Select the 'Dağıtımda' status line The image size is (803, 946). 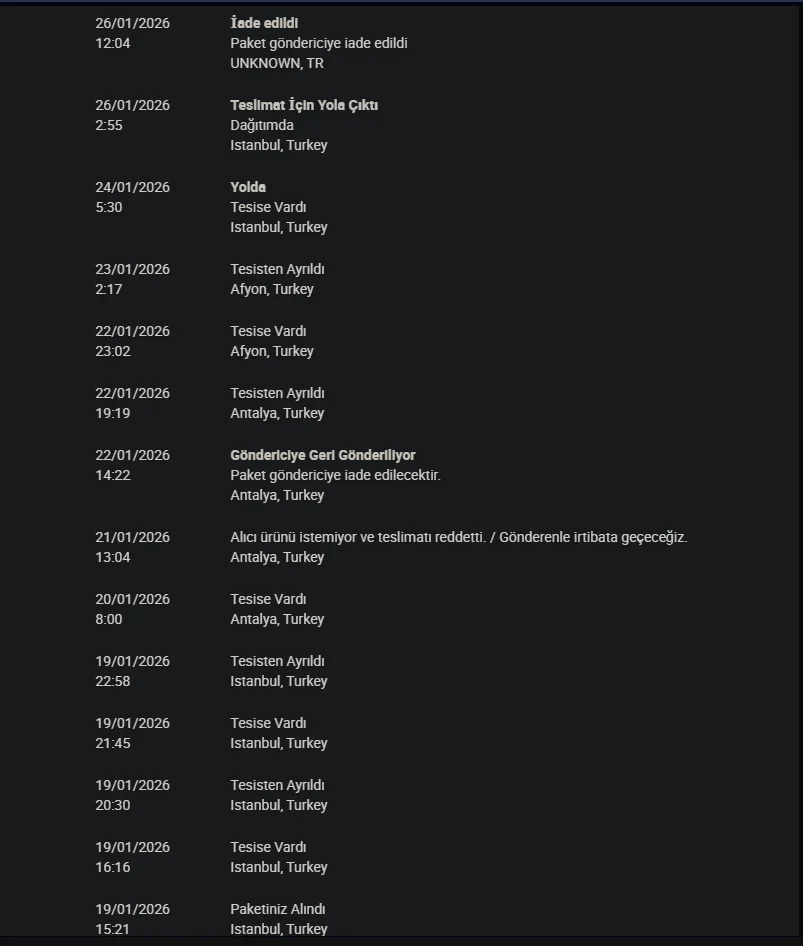pyautogui.click(x=262, y=125)
